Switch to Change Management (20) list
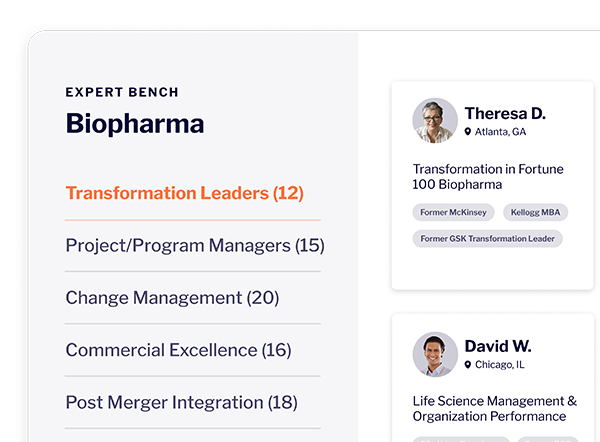Image resolution: width=600 pixels, height=442 pixels. 172,298
